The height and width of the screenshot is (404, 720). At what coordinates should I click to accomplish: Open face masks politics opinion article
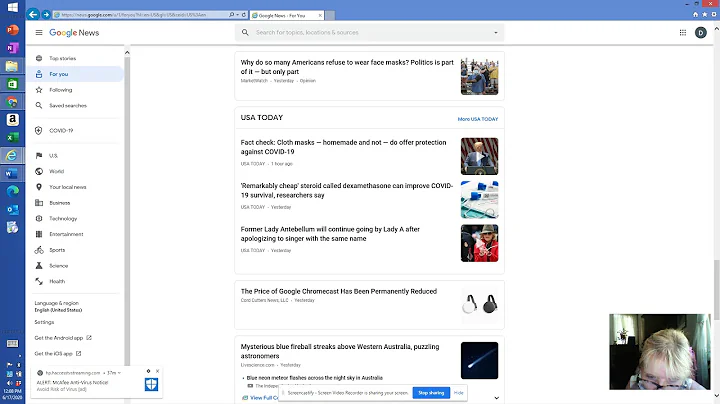point(347,67)
